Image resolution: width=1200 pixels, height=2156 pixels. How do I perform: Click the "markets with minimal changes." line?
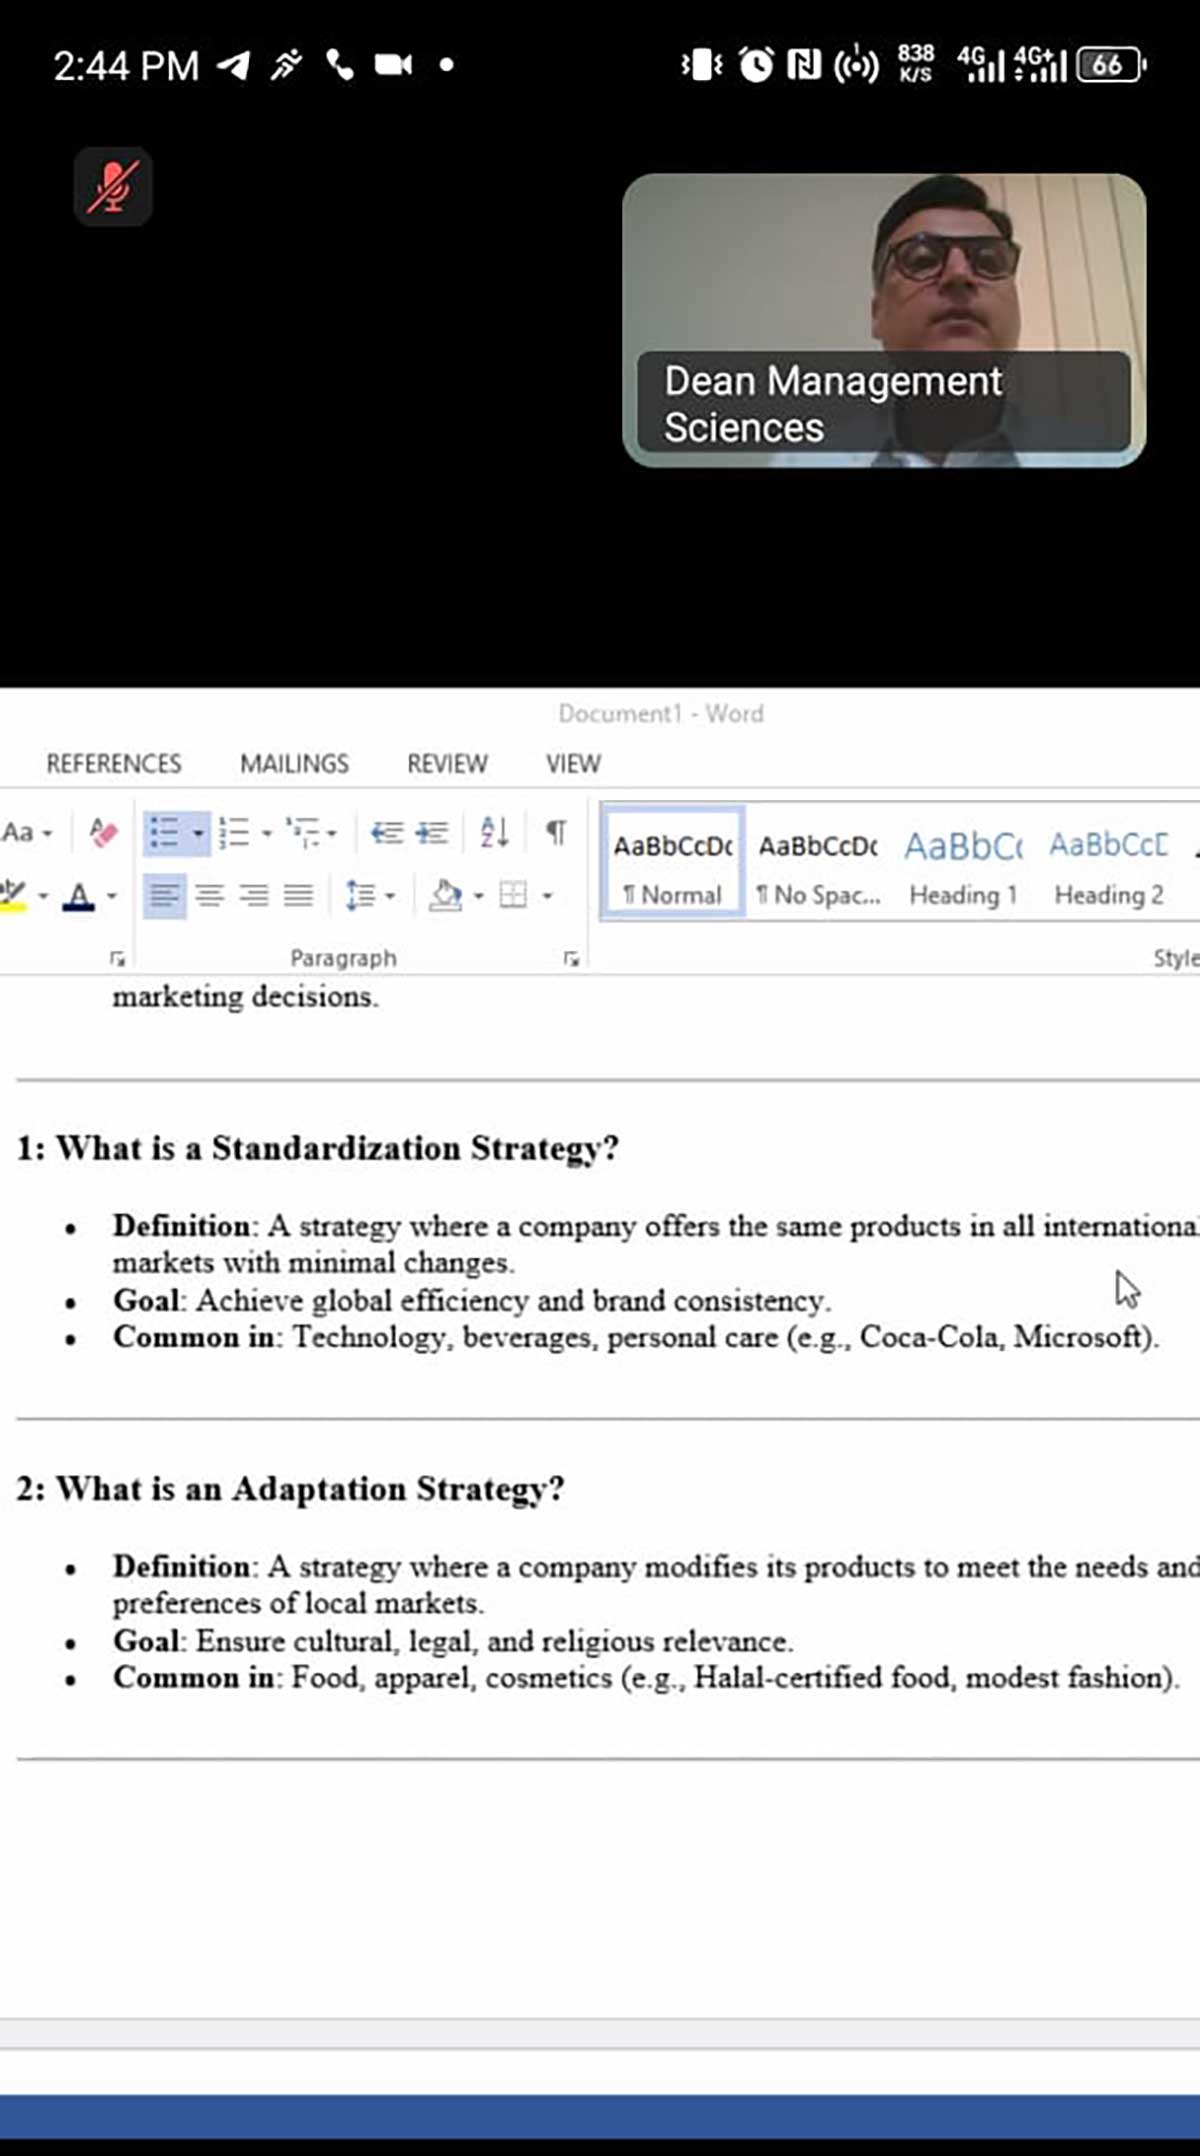click(x=313, y=1263)
